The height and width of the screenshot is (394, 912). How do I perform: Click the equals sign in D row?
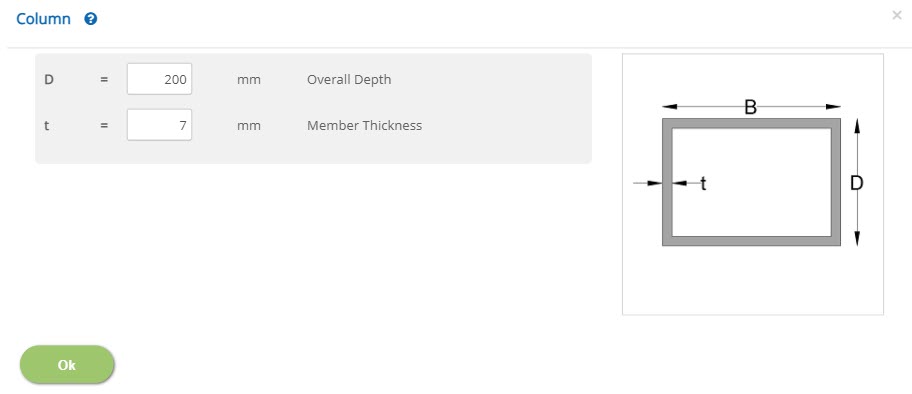(104, 79)
